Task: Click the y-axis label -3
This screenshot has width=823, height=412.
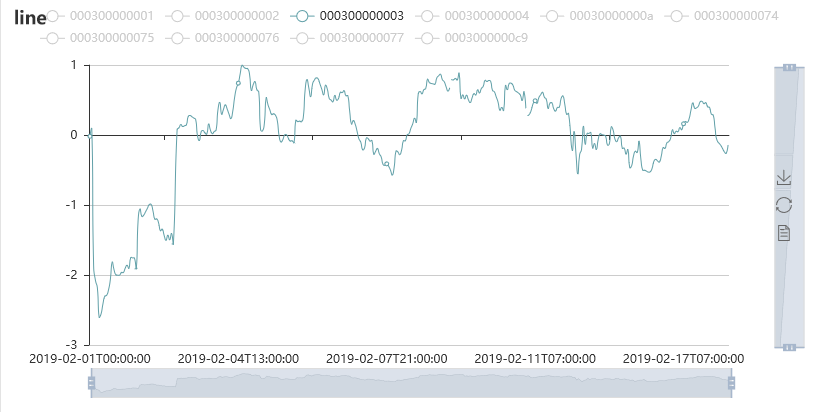Action: [x=71, y=345]
